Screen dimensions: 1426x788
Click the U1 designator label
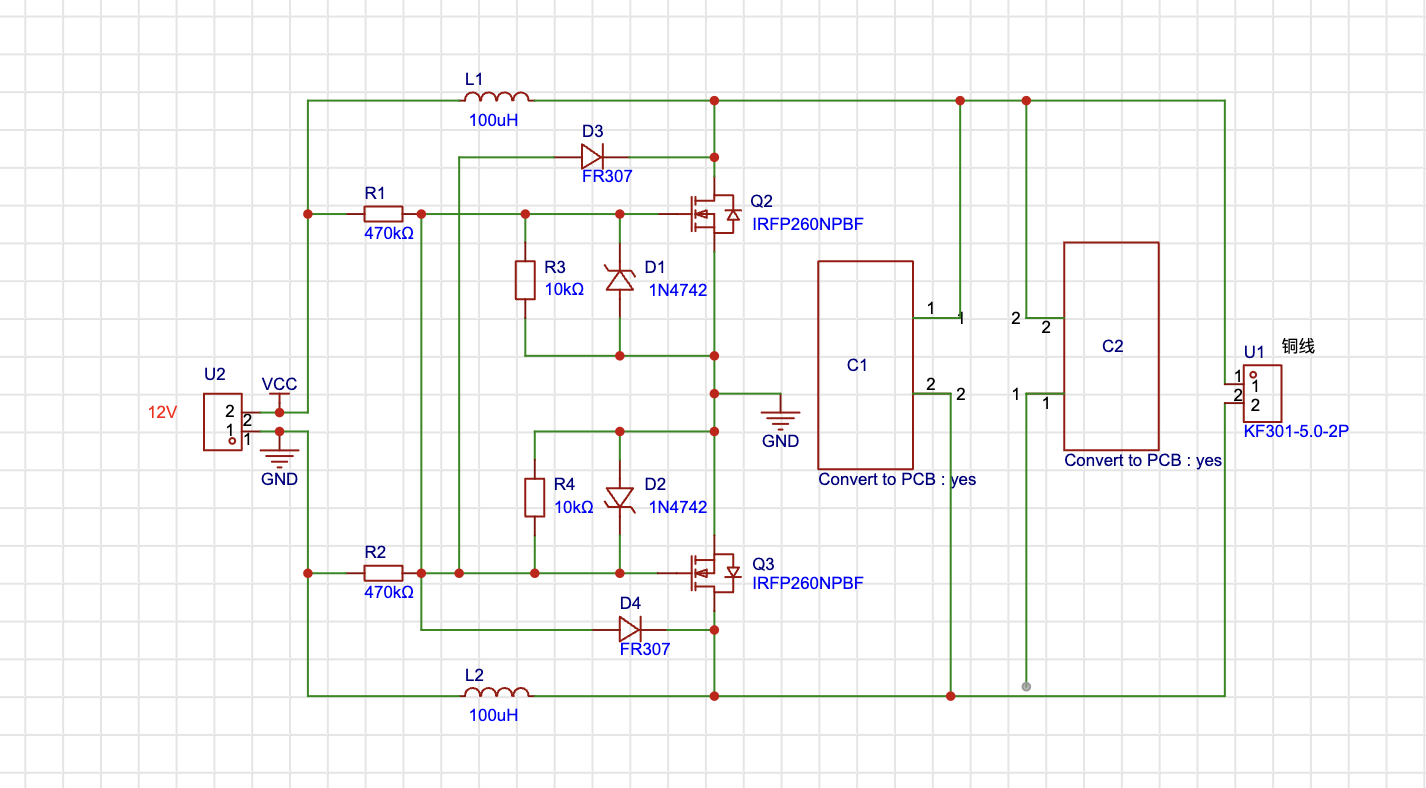[x=1254, y=351]
